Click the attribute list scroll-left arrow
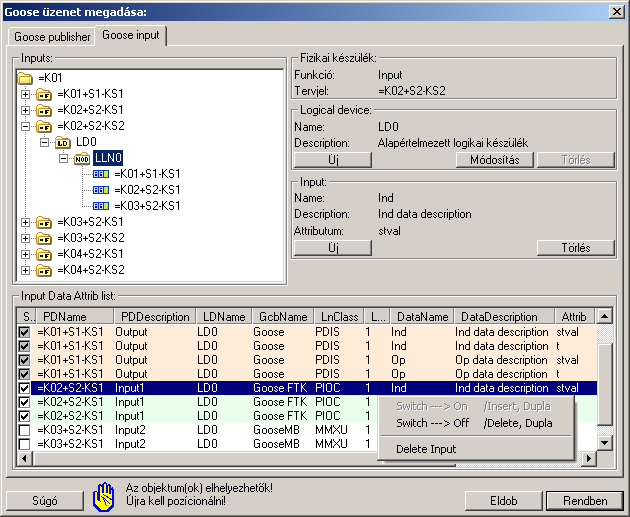The image size is (630, 517). (25, 458)
